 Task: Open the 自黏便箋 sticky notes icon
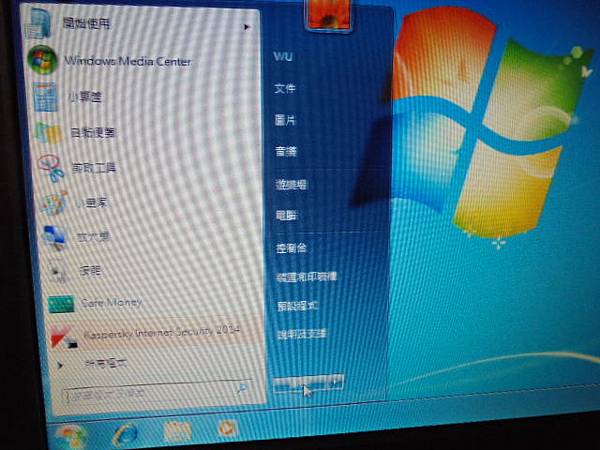tap(49, 133)
